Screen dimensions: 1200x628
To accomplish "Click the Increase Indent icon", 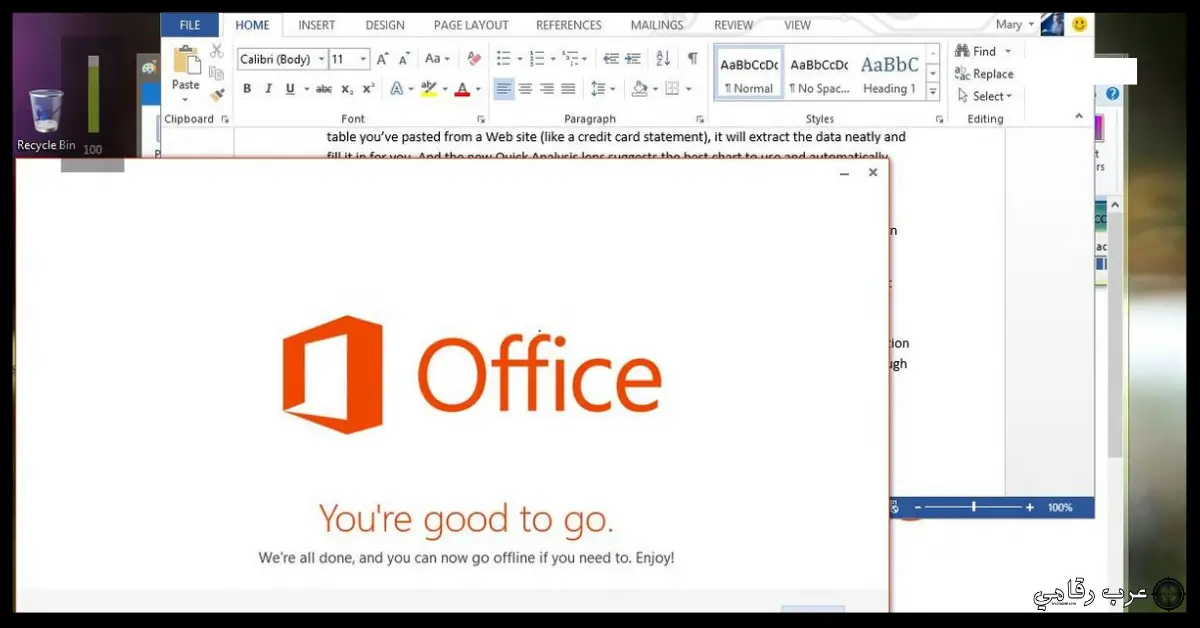I will (x=634, y=59).
